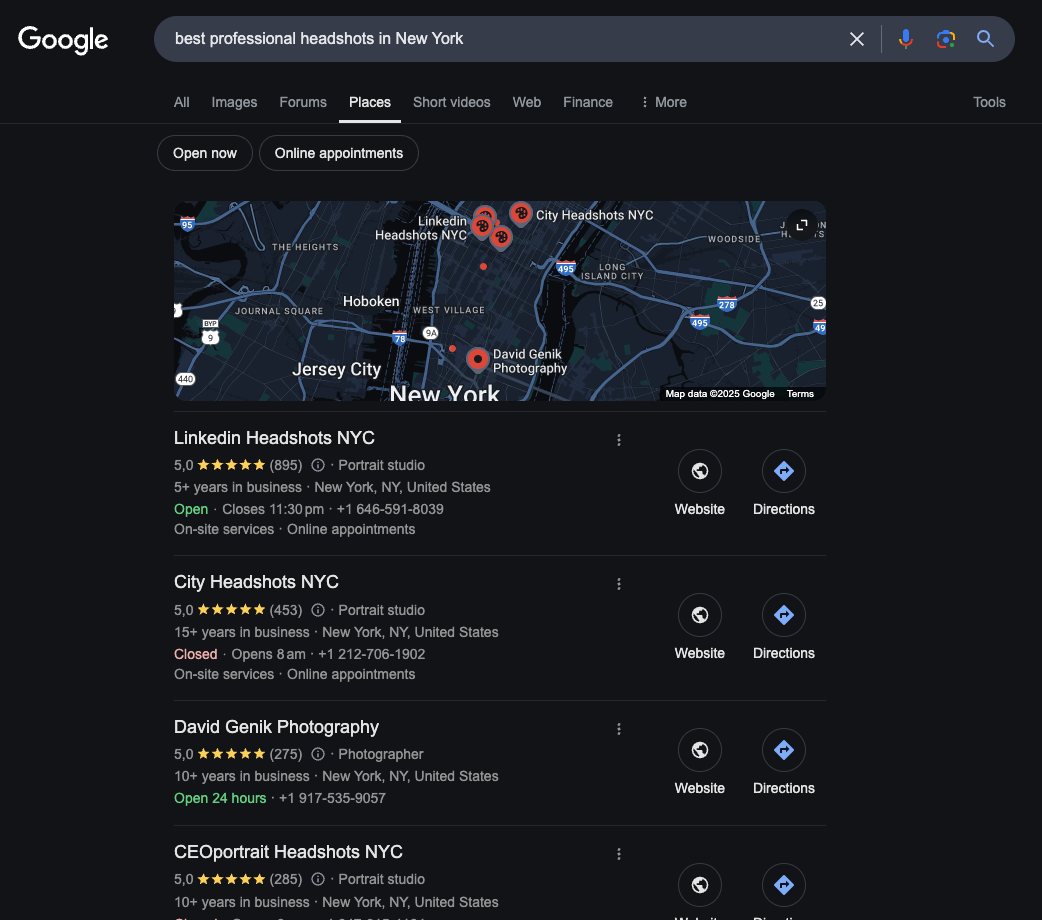Open options menu for David Genik Photography
The image size is (1042, 920).
[619, 729]
